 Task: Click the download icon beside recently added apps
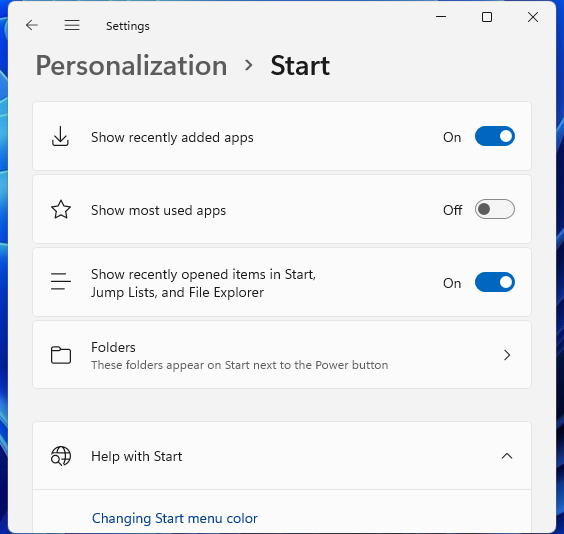click(x=60, y=136)
